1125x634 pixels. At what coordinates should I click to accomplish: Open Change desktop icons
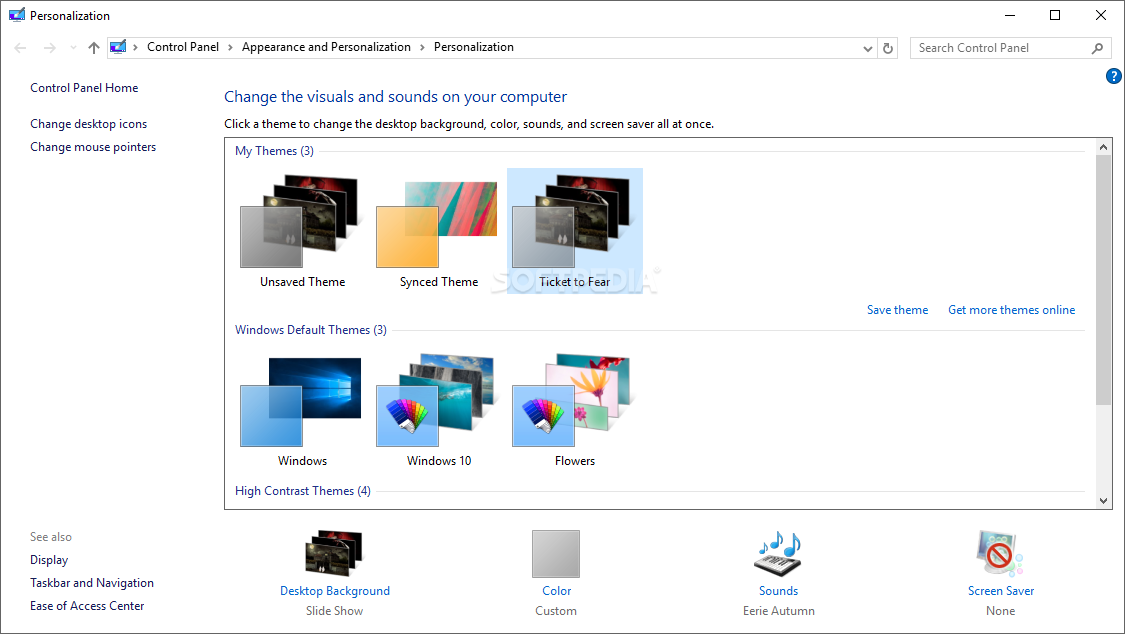[x=88, y=124]
